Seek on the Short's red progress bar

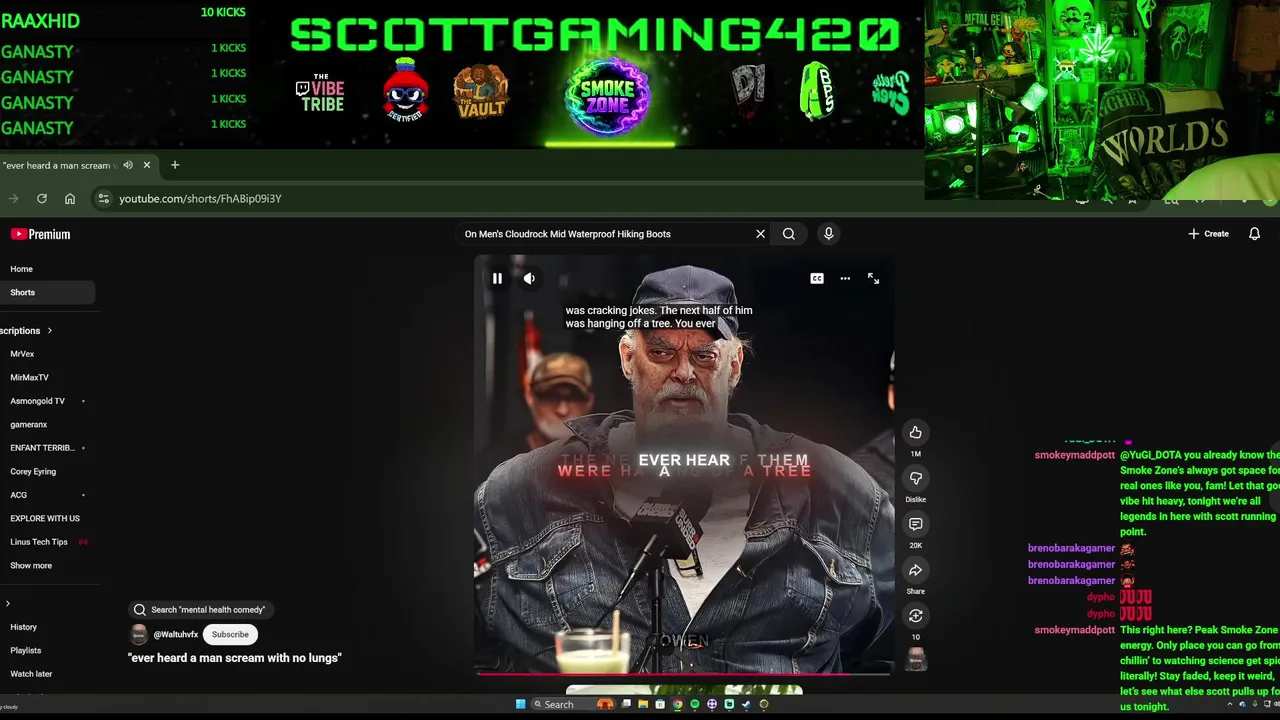pyautogui.click(x=684, y=673)
